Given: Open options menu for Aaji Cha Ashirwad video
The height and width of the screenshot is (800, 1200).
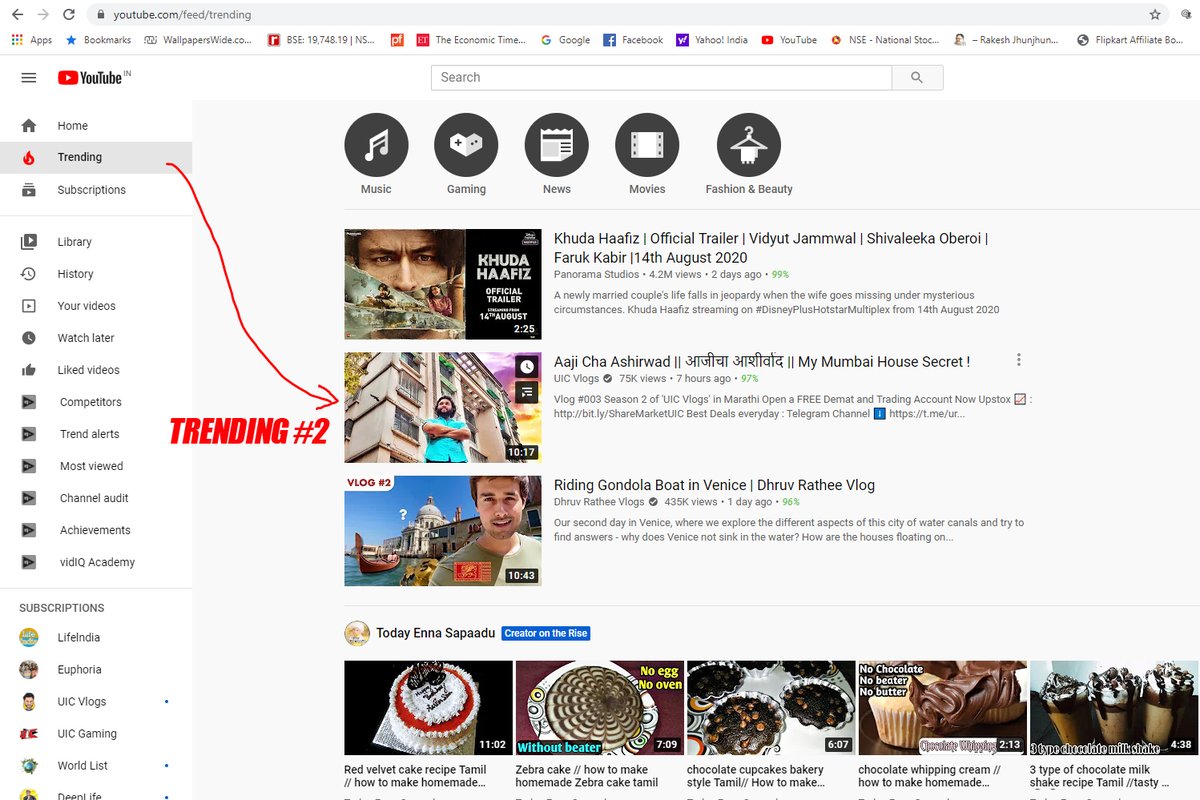Looking at the screenshot, I should [x=1018, y=359].
